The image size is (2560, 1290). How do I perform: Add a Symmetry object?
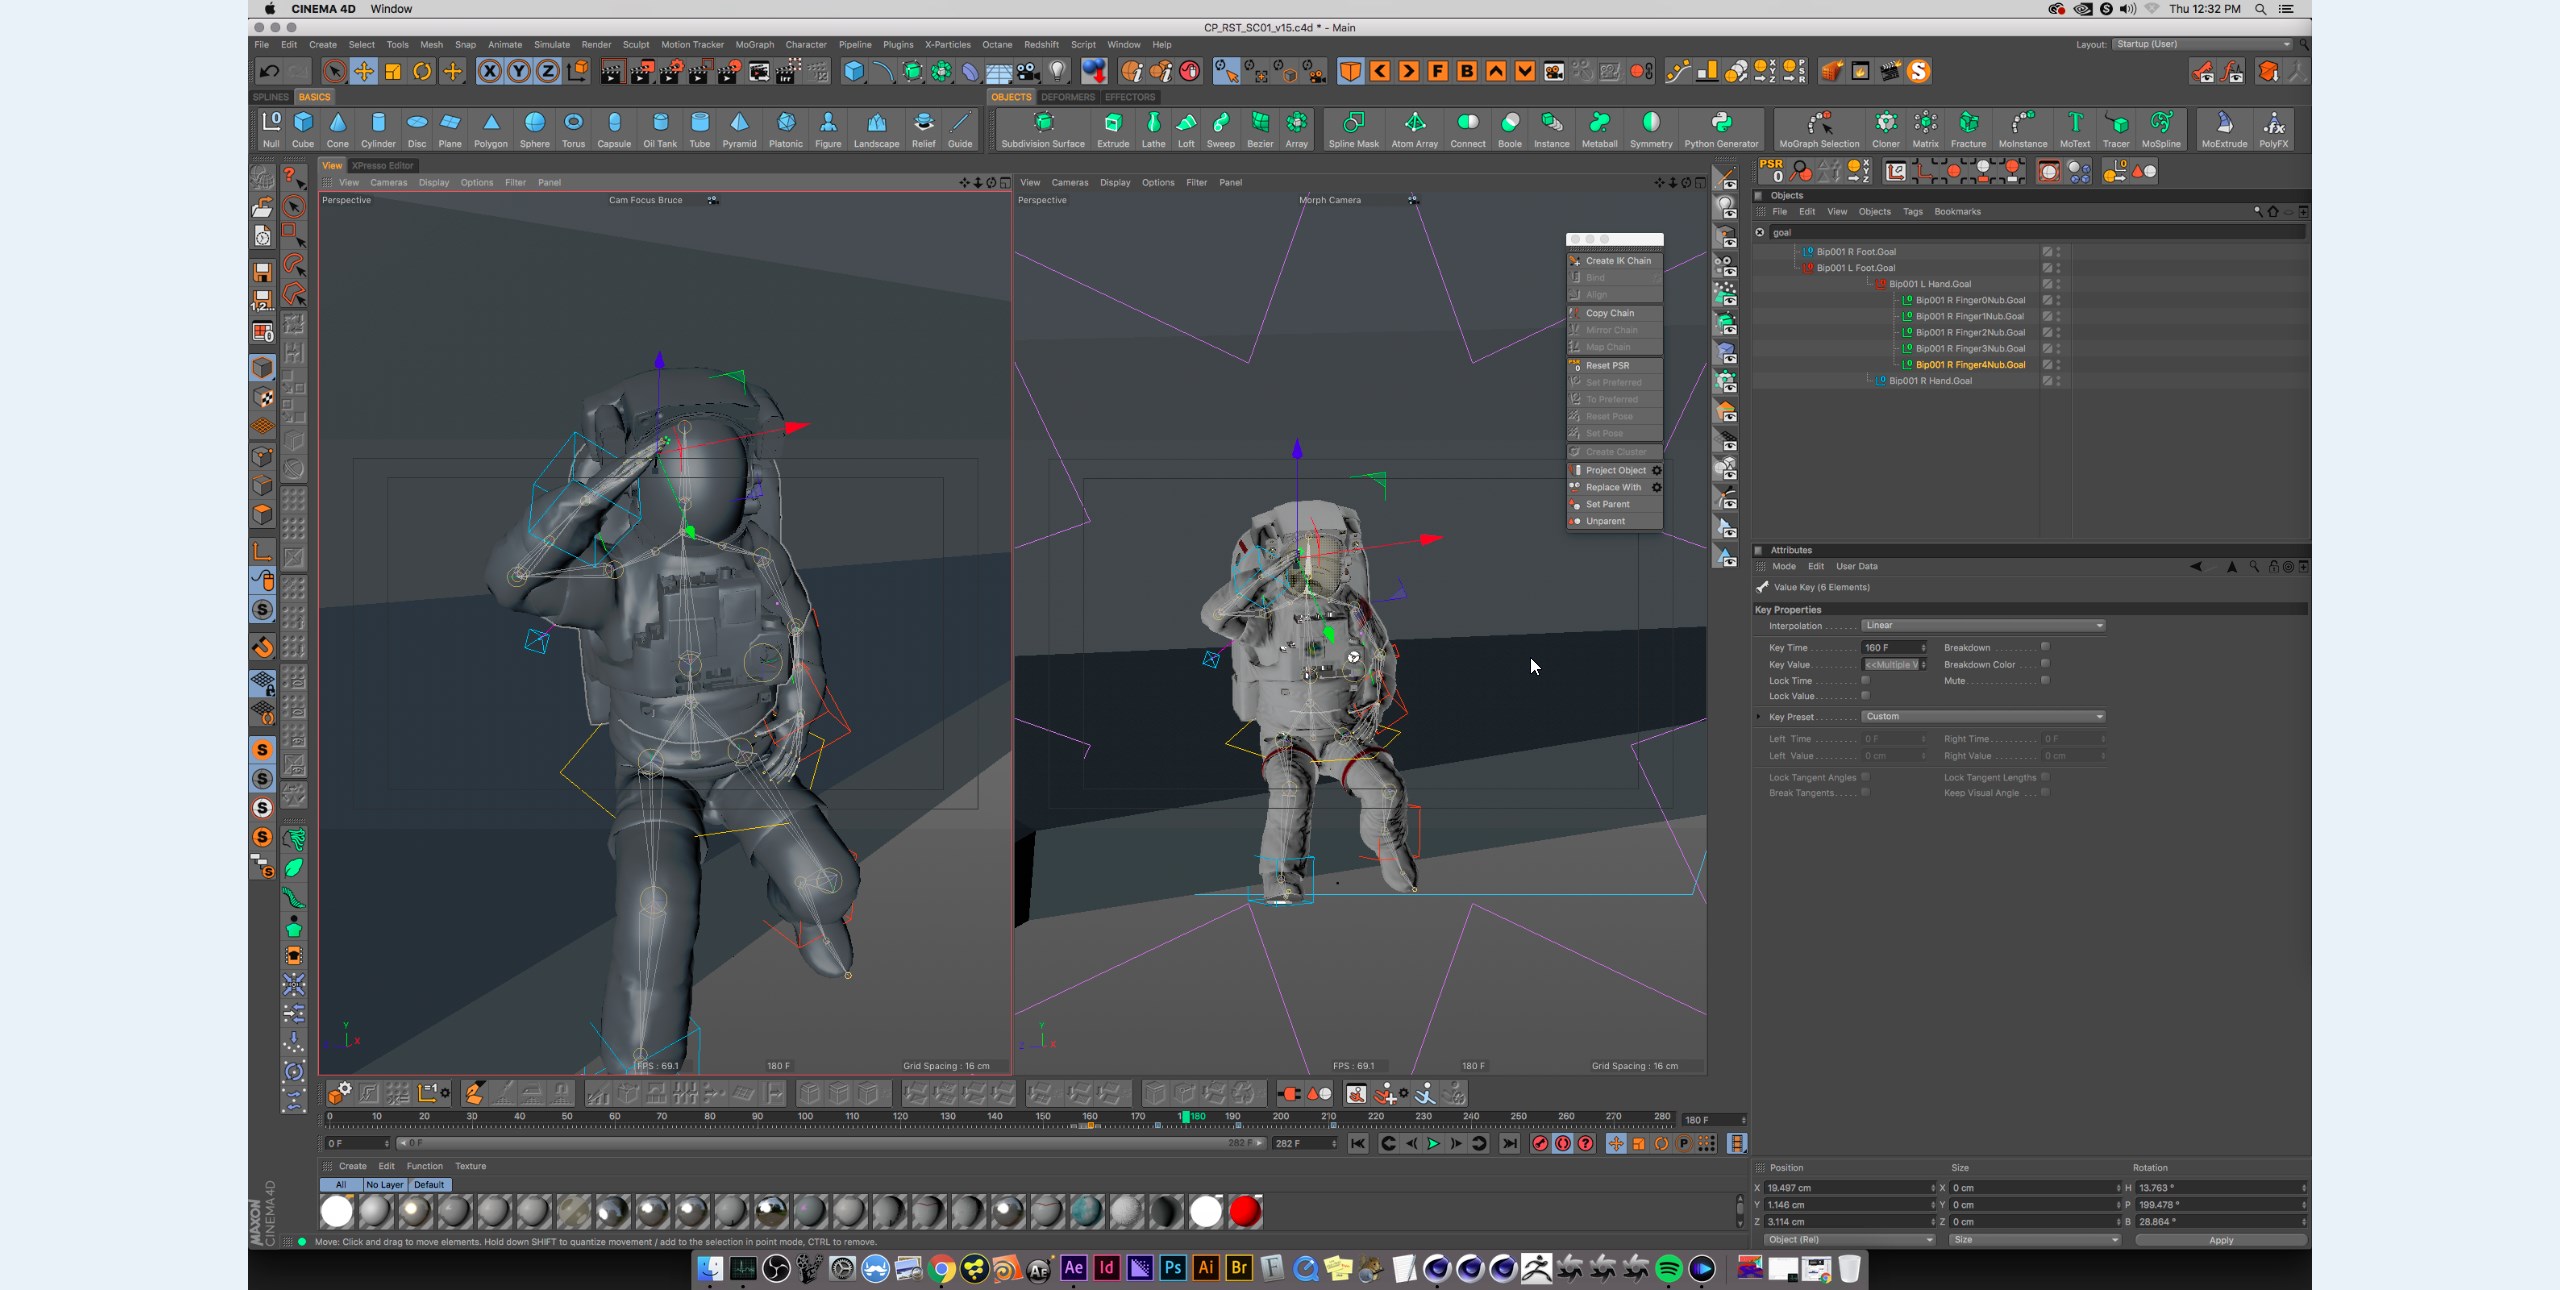[x=1651, y=128]
